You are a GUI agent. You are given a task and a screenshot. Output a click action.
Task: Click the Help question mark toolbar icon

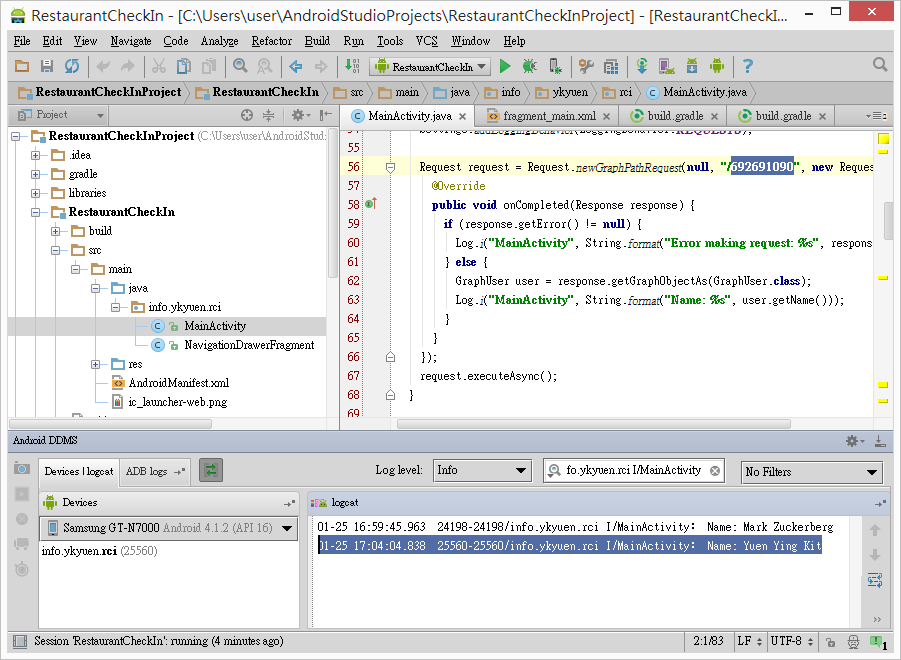[747, 66]
